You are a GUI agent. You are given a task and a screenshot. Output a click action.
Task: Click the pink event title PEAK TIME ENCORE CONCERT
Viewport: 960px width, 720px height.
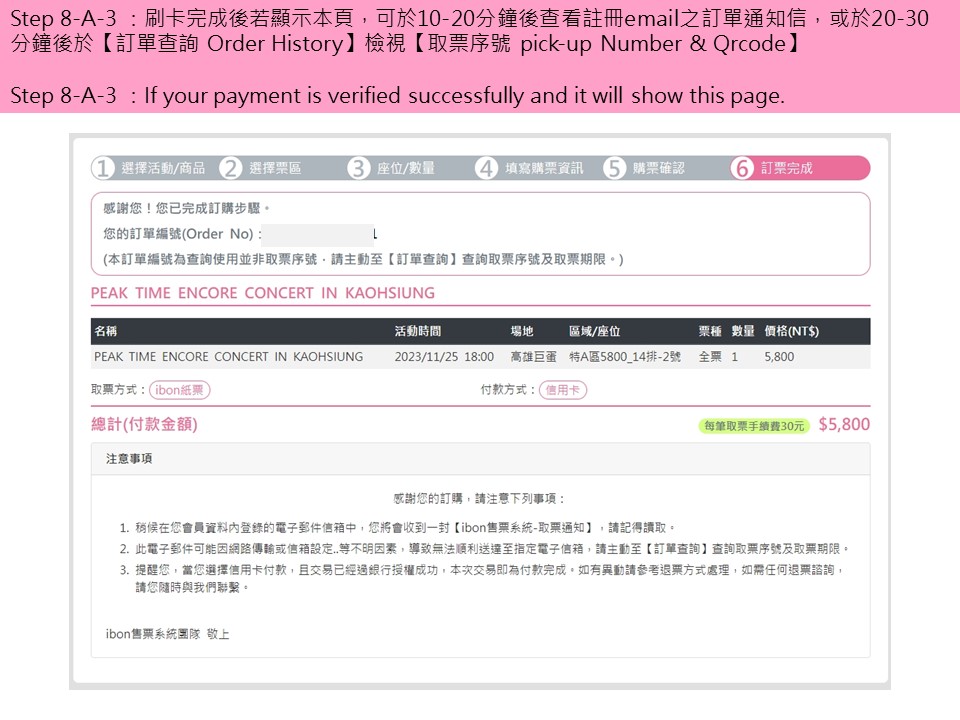(263, 293)
